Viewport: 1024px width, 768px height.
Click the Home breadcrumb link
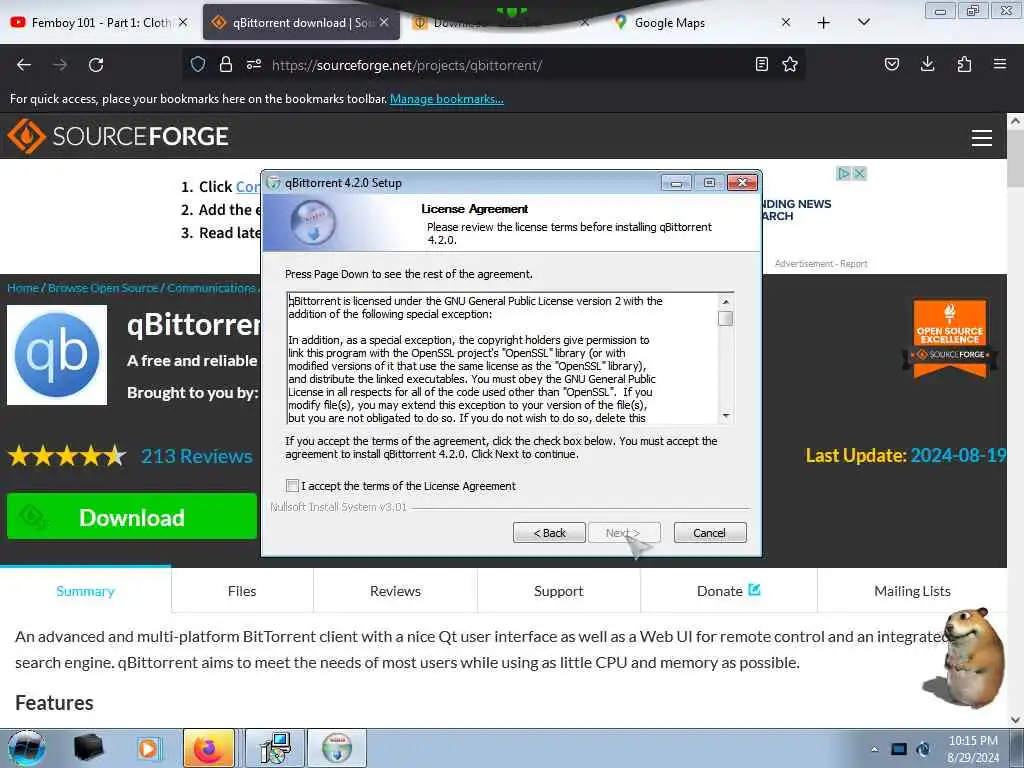pos(23,288)
